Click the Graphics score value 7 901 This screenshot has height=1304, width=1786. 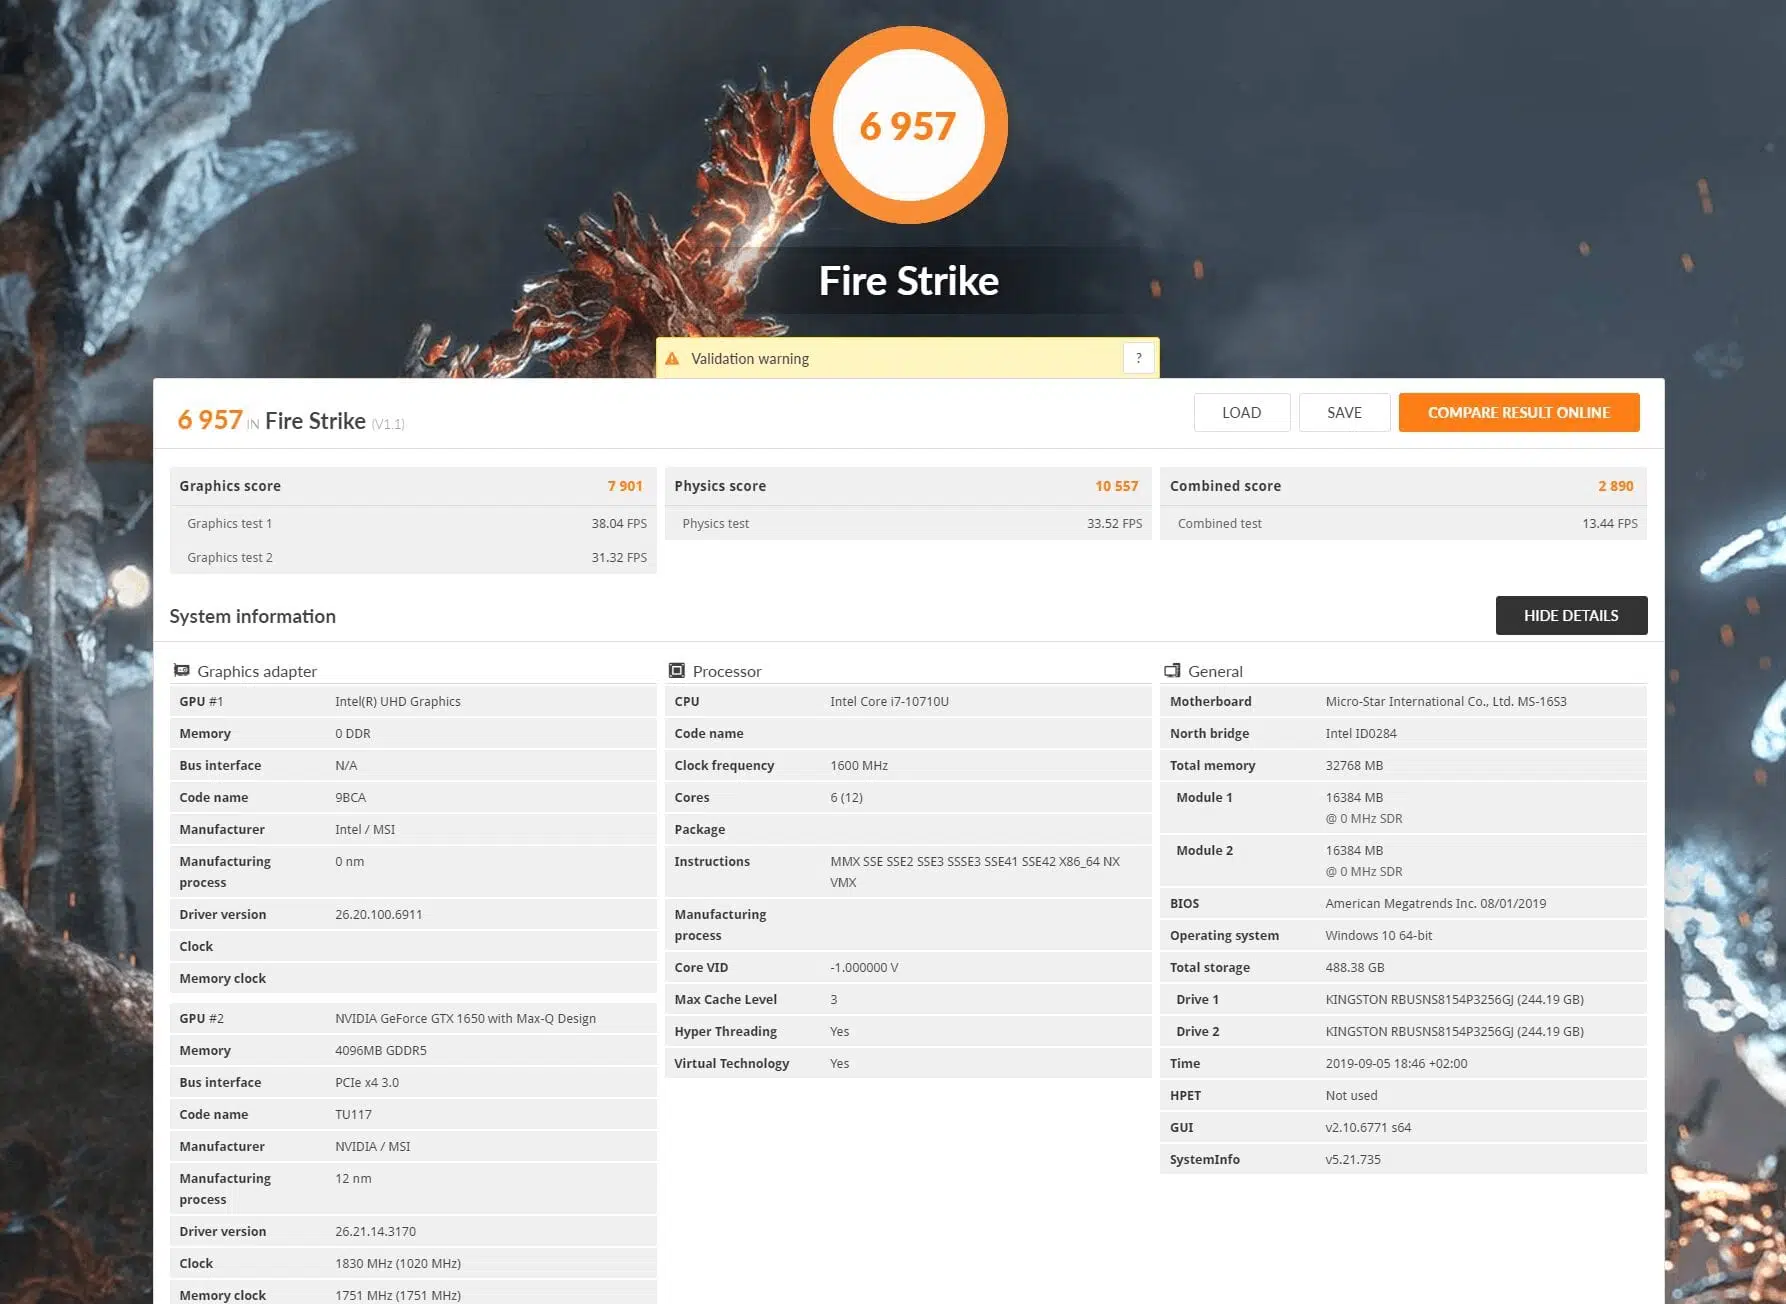point(625,486)
